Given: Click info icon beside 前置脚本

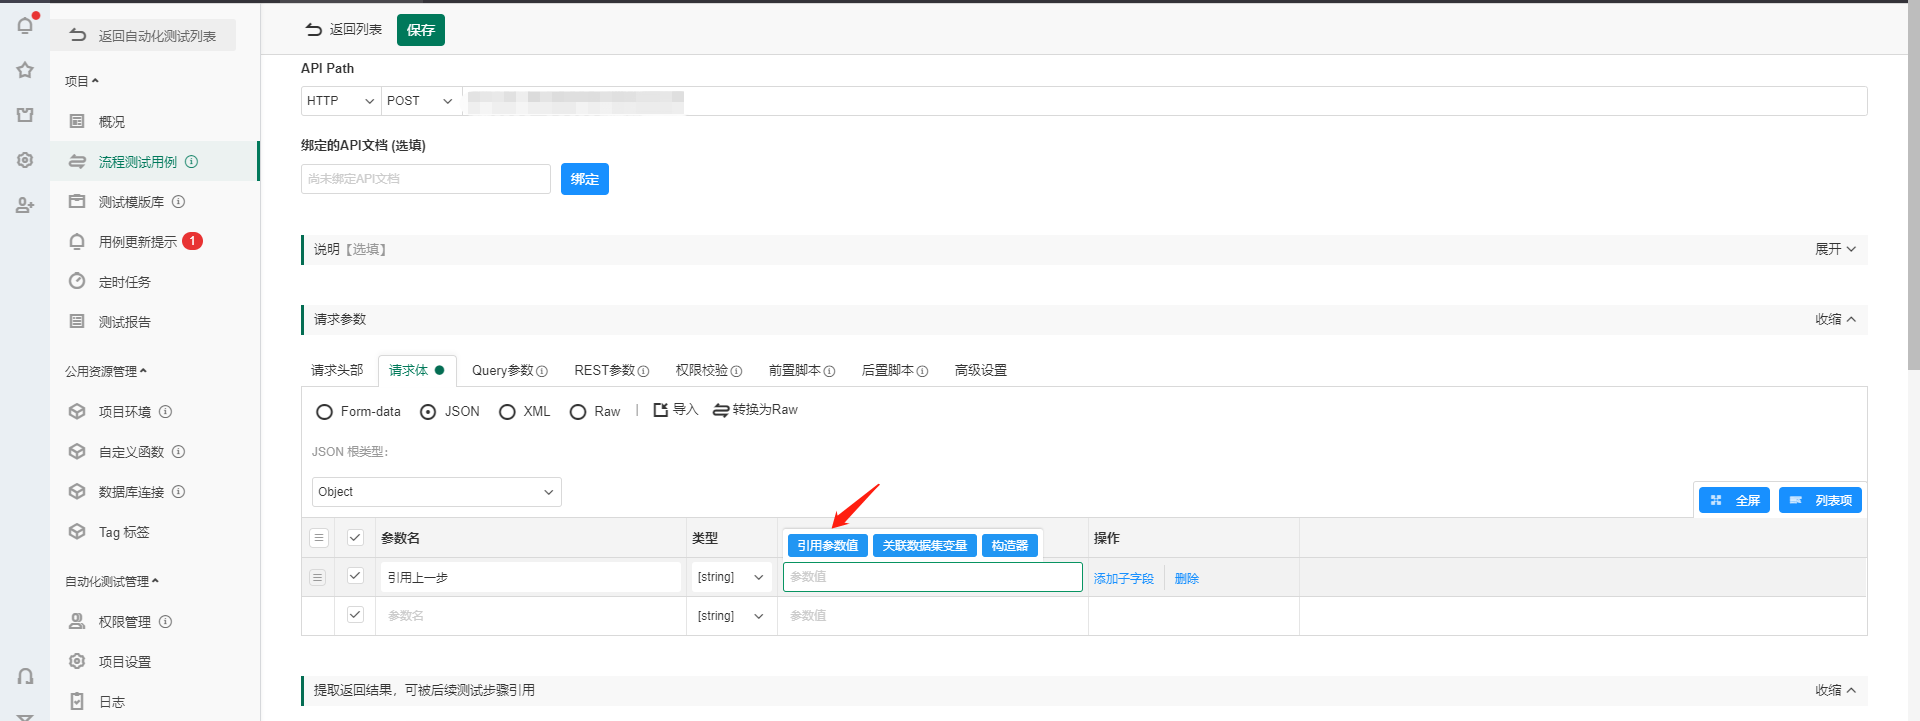Looking at the screenshot, I should tap(829, 371).
